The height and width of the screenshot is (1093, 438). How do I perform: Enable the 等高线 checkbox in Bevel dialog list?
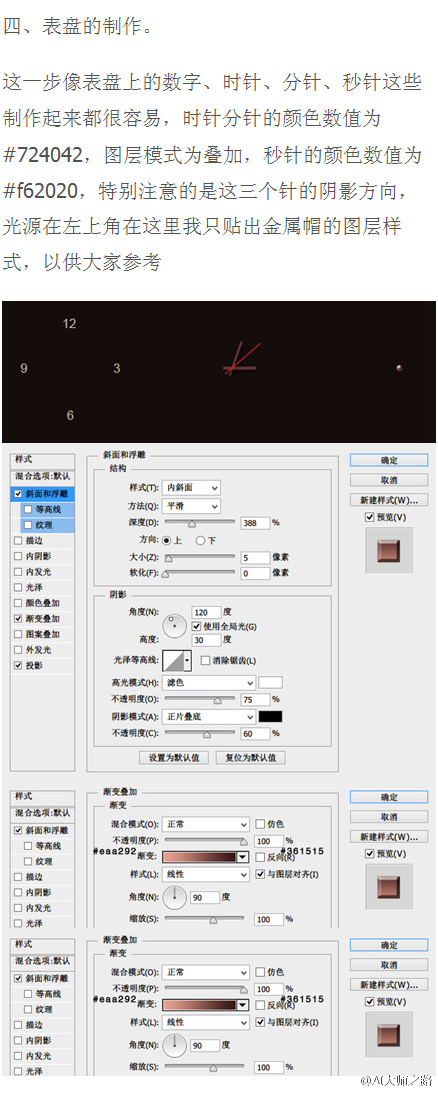28,510
